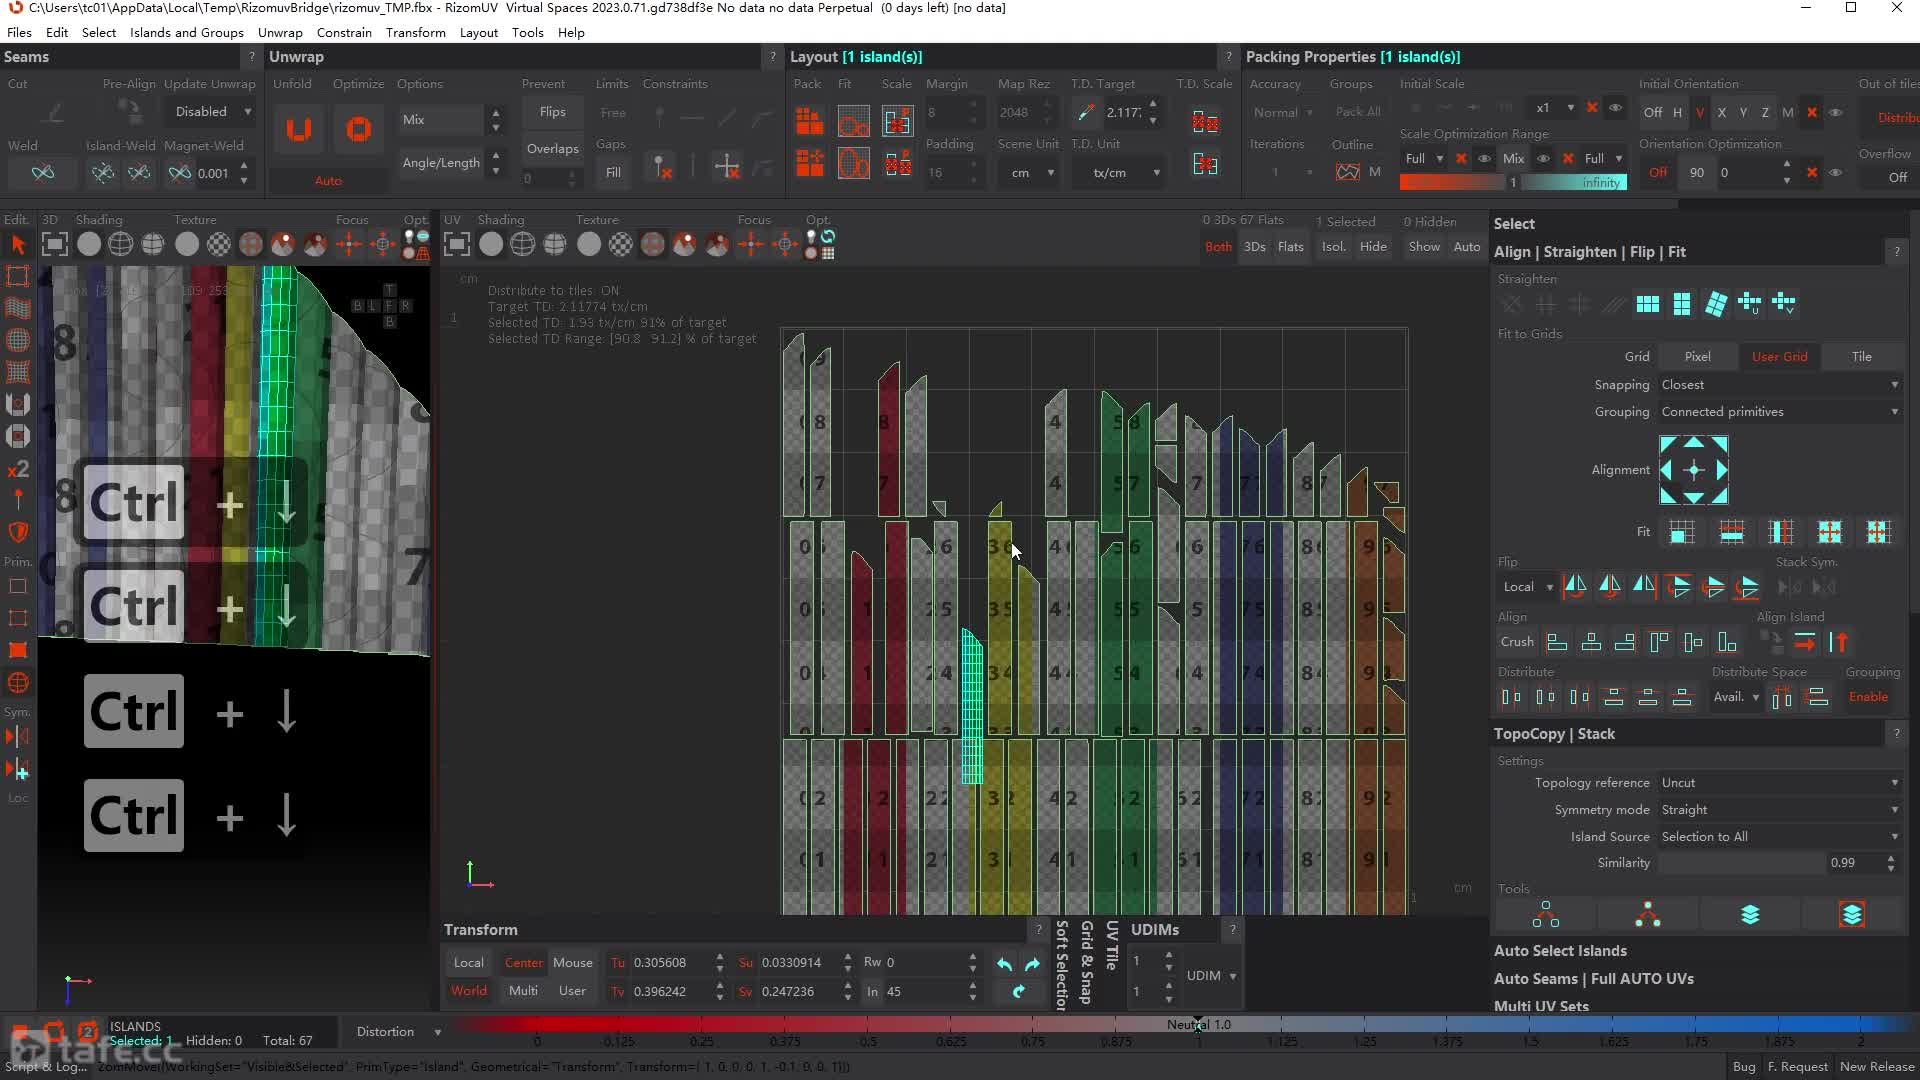Click the Unfold U icon
This screenshot has width=1920, height=1080.
point(299,130)
